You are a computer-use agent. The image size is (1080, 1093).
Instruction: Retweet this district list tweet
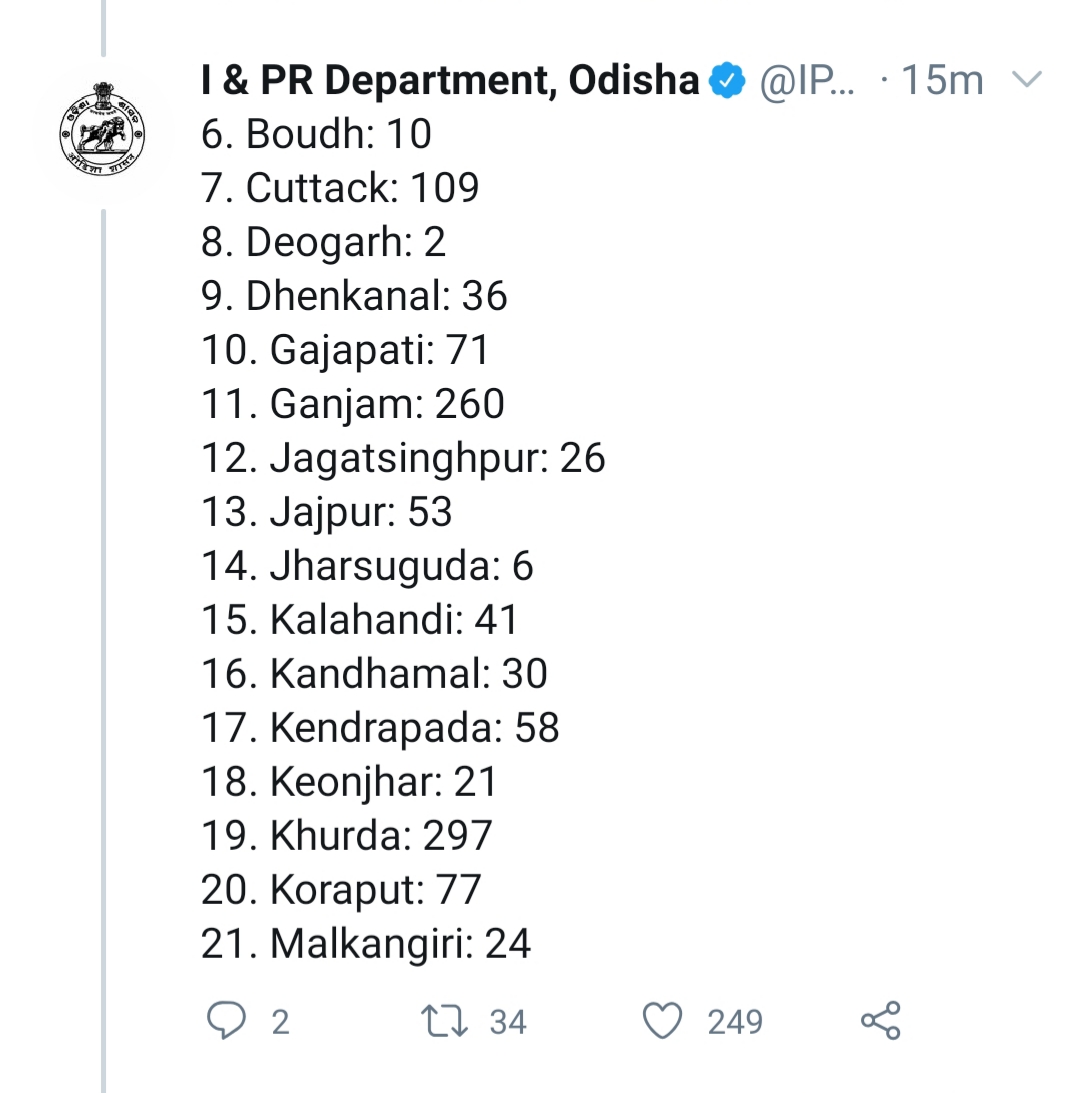coord(444,1021)
